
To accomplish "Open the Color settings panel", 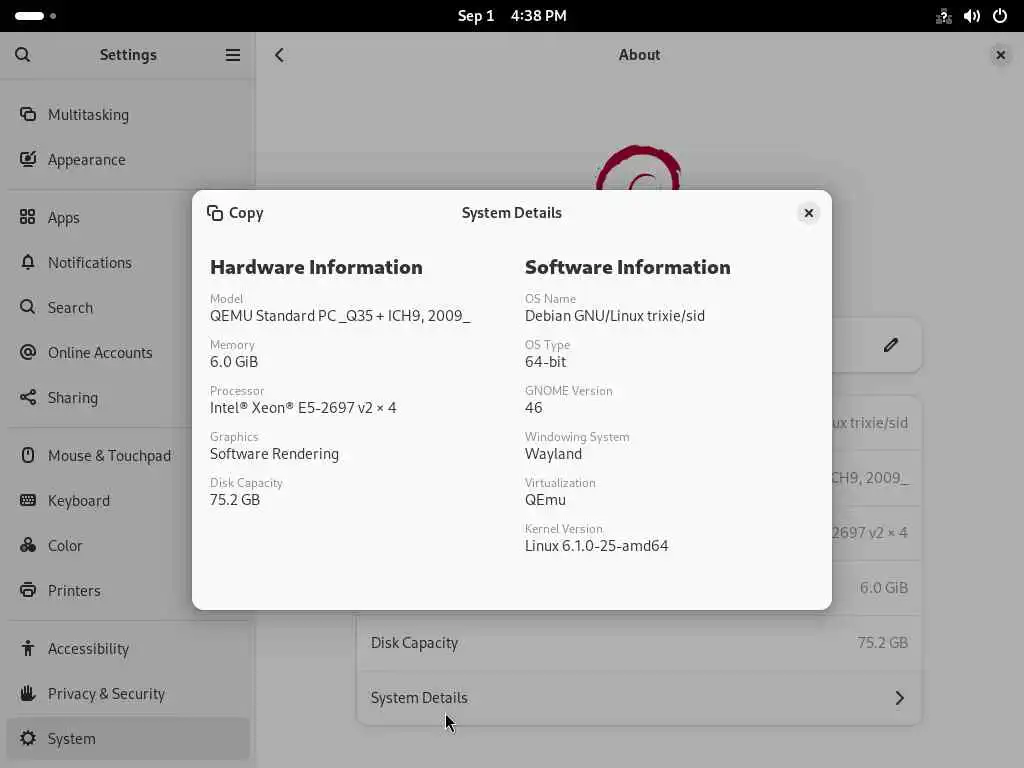I will pyautogui.click(x=128, y=546).
